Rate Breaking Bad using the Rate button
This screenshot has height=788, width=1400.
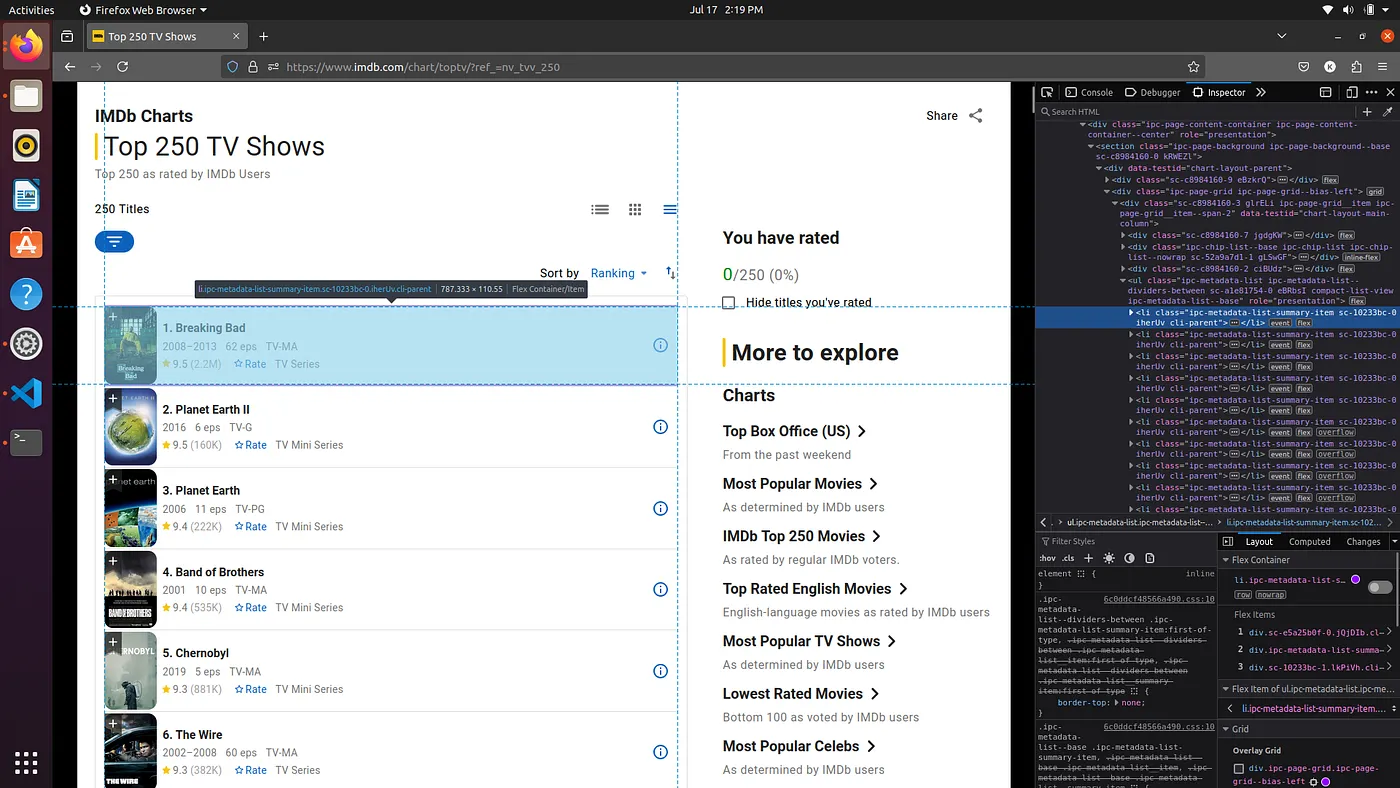pyautogui.click(x=250, y=364)
